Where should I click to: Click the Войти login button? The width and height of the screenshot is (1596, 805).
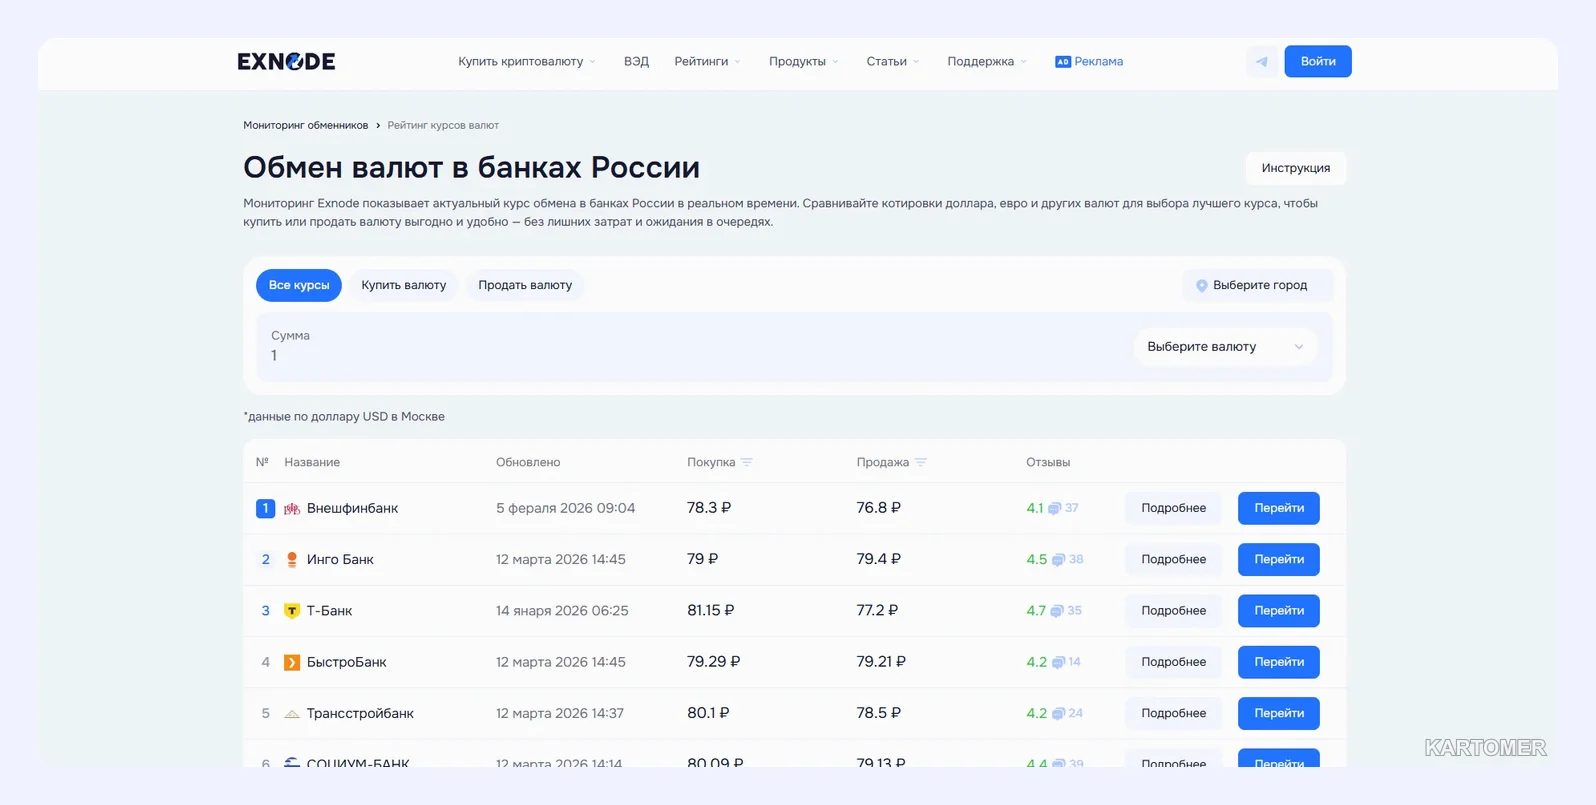1318,62
